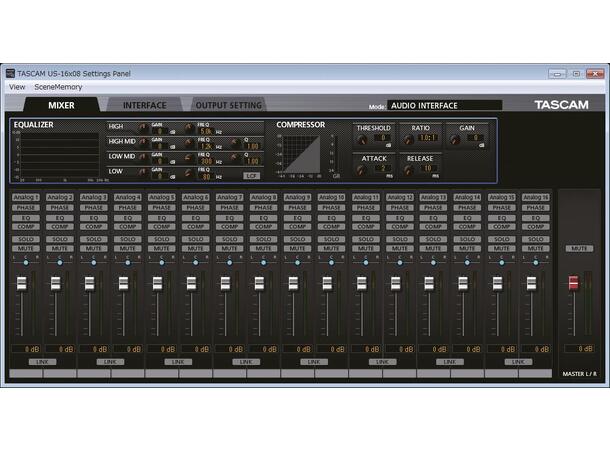This screenshot has width=610, height=450.
Task: Click the compressor GAIN knob
Action: click(455, 140)
